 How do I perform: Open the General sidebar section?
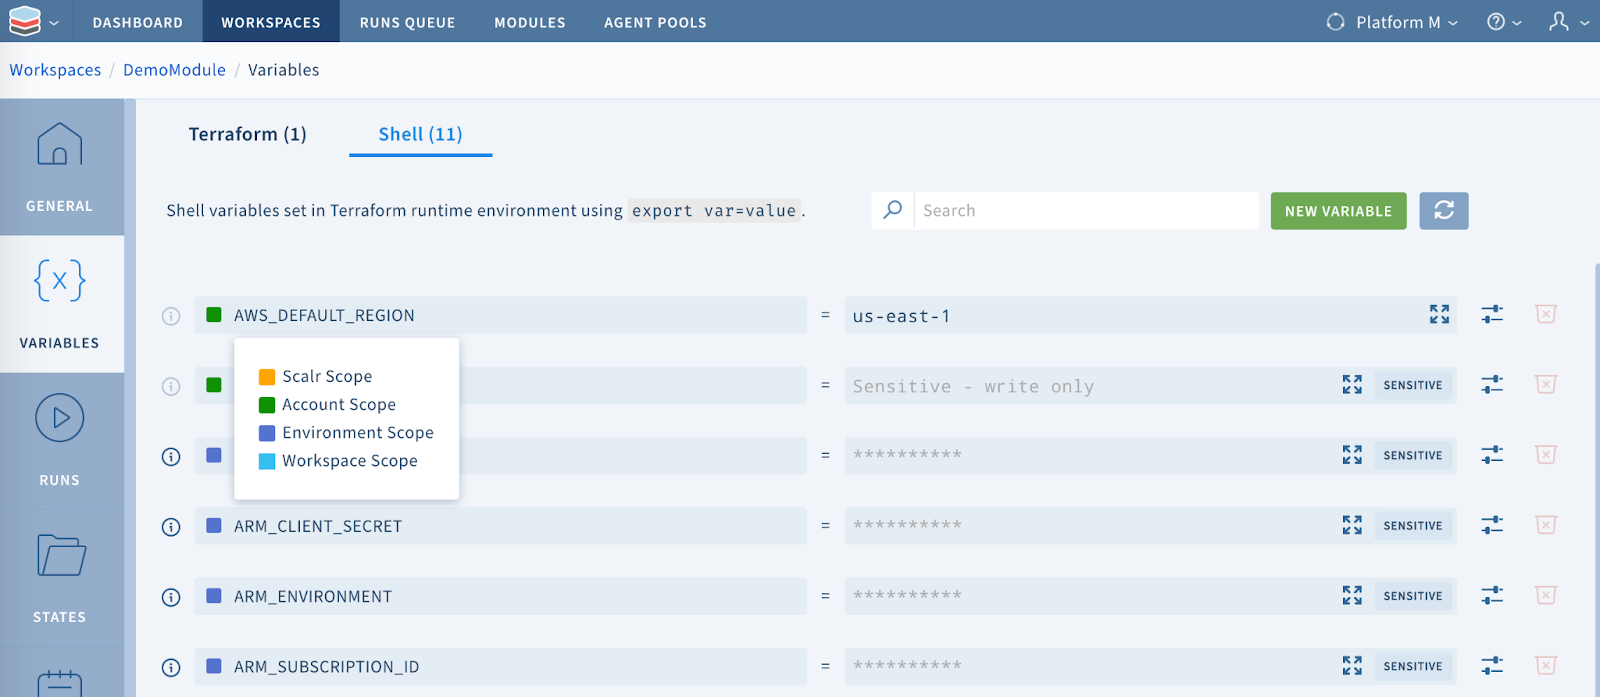[x=60, y=167]
